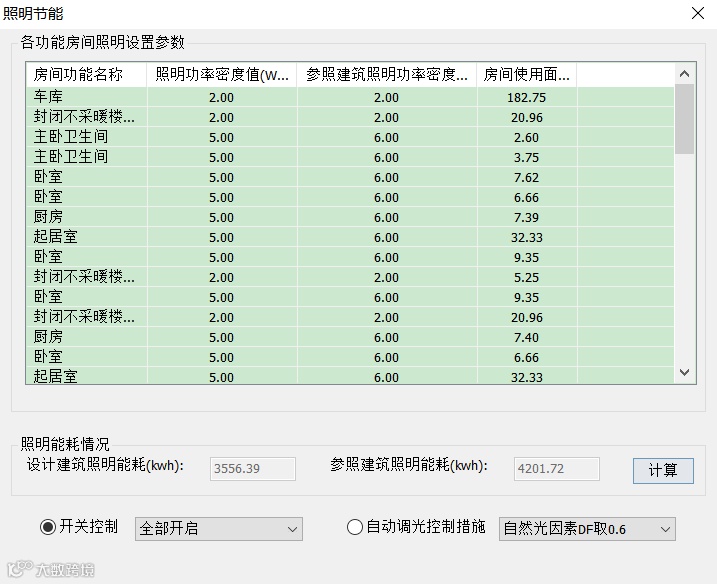Click the area cell 7.39
The width and height of the screenshot is (717, 584).
pyautogui.click(x=527, y=217)
